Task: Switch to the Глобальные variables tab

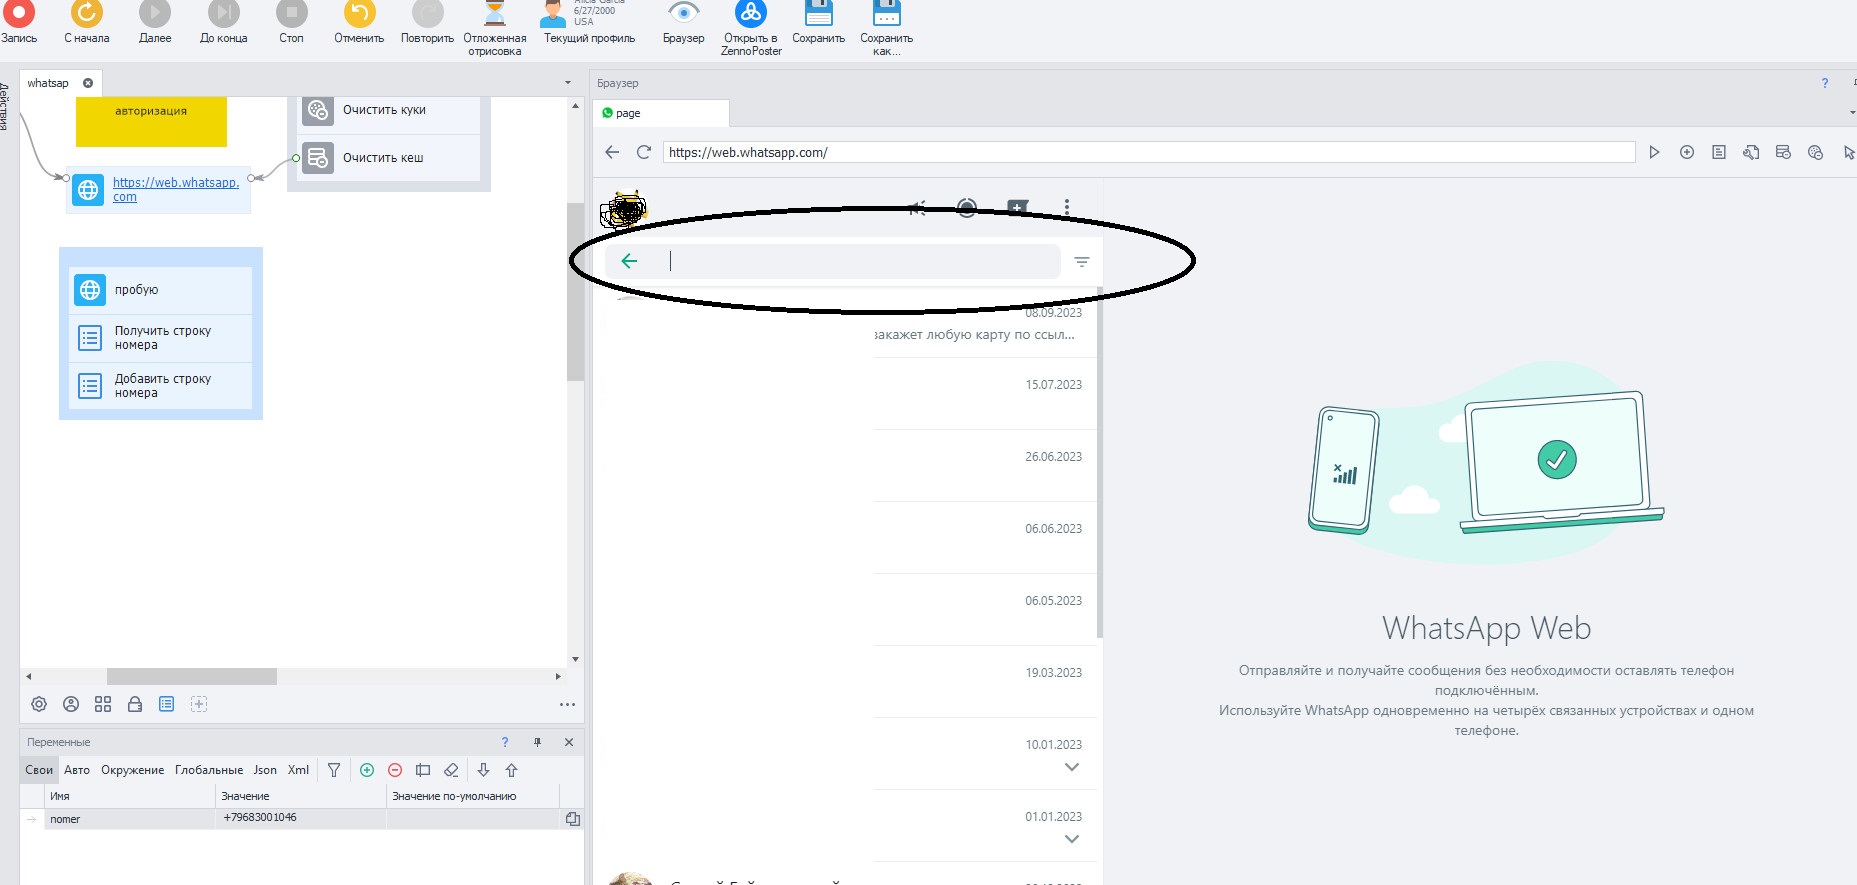Action: point(209,770)
